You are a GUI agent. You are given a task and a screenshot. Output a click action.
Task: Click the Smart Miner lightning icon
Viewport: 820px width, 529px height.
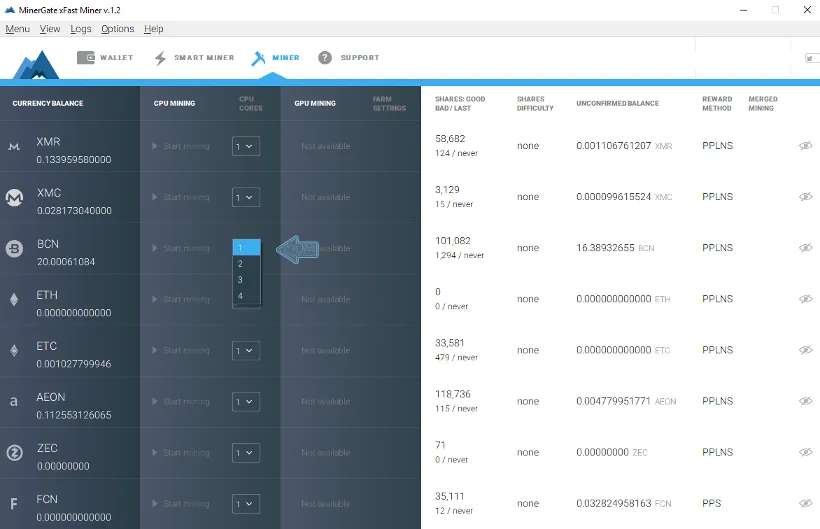tap(160, 58)
